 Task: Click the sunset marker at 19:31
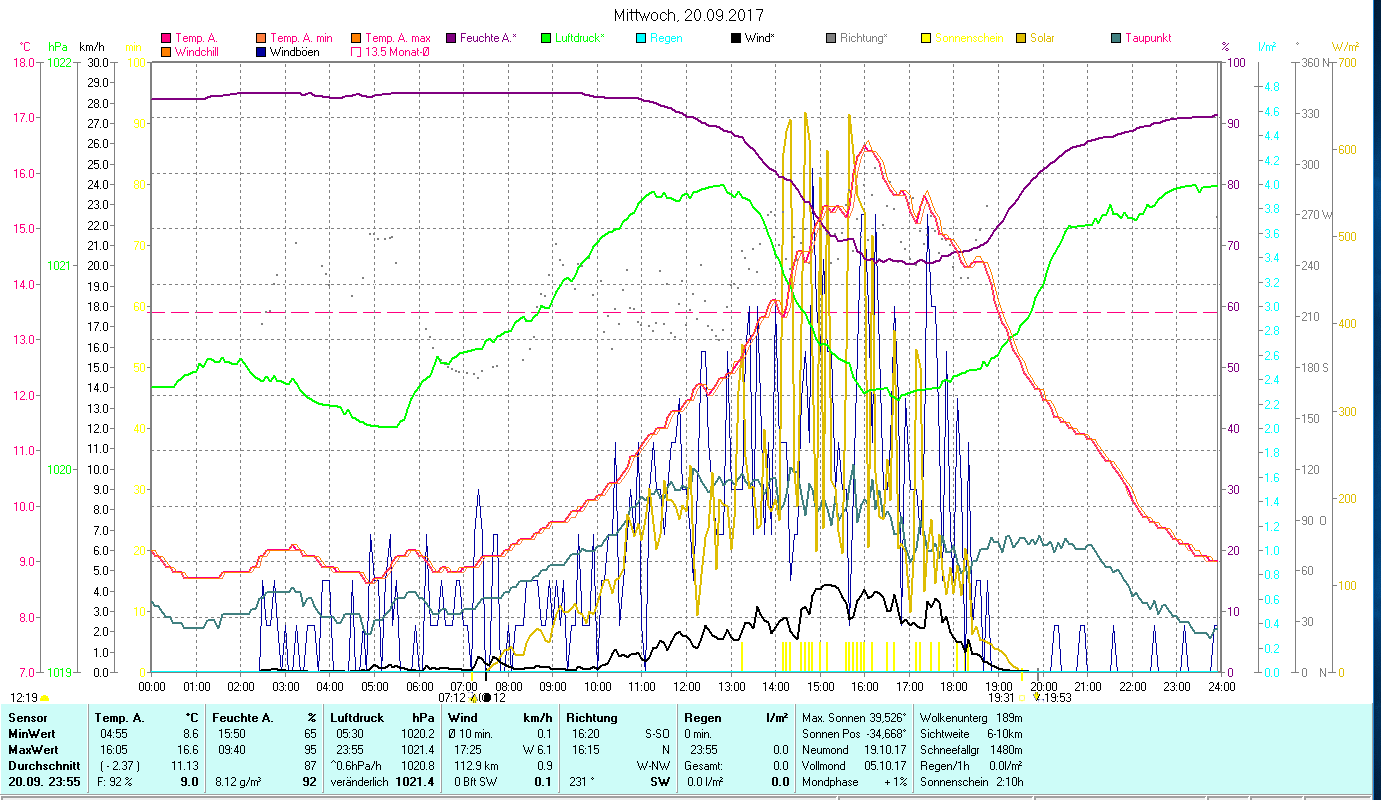(1021, 698)
